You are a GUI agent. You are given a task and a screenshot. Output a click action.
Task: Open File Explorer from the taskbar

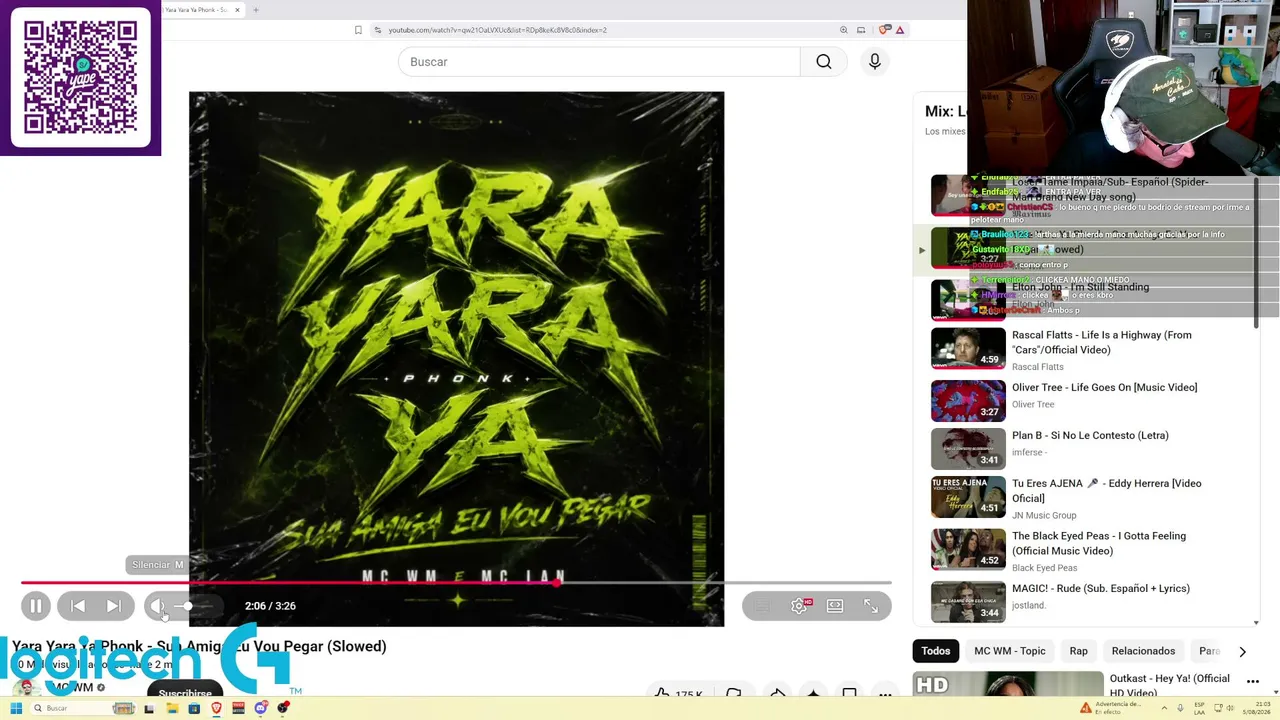tap(172, 709)
